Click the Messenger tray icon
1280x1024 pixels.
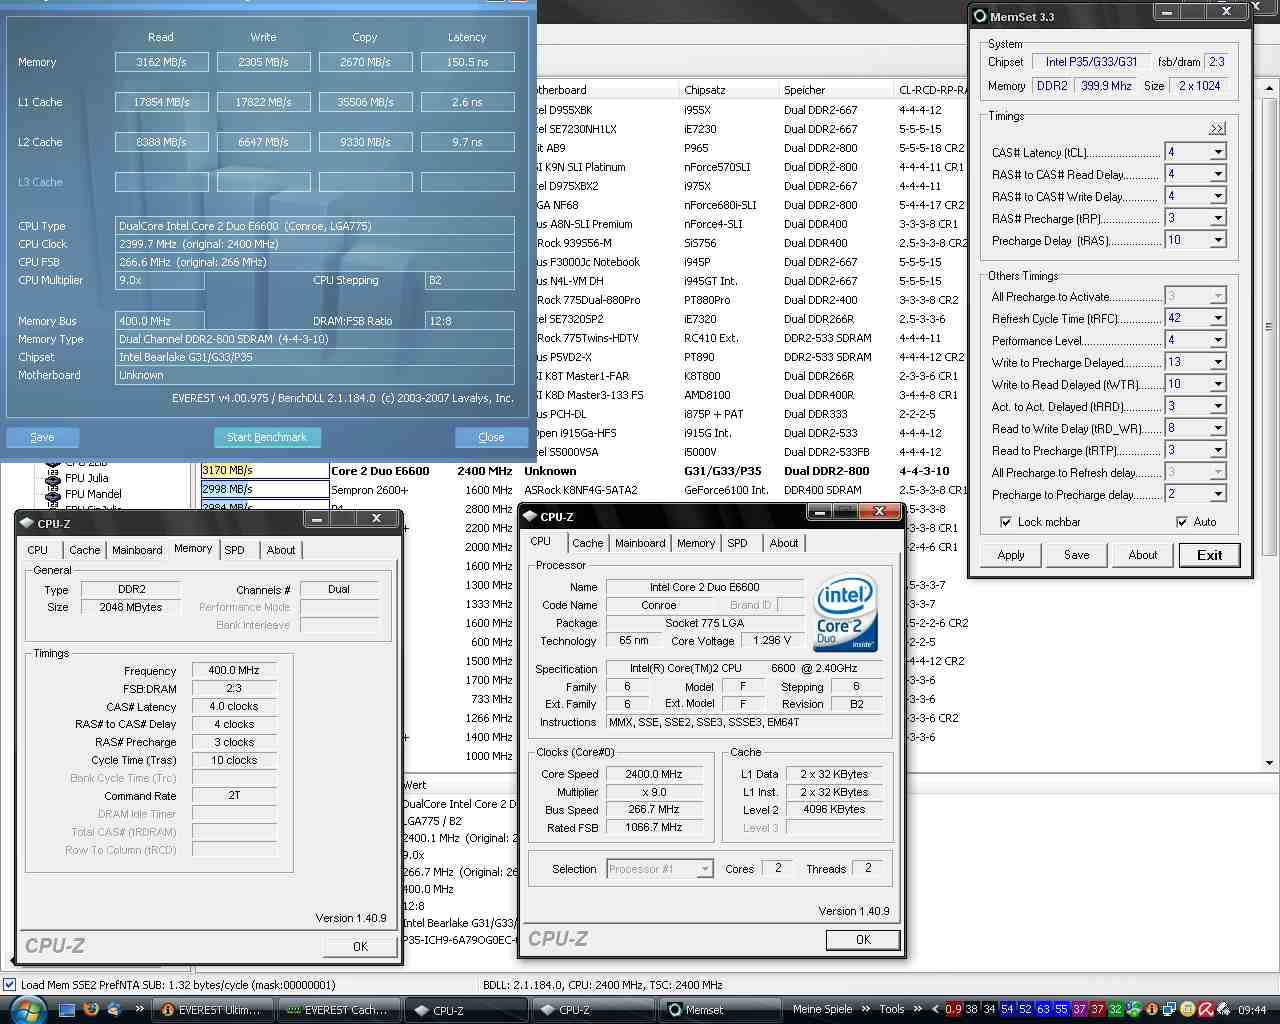click(x=1134, y=1009)
